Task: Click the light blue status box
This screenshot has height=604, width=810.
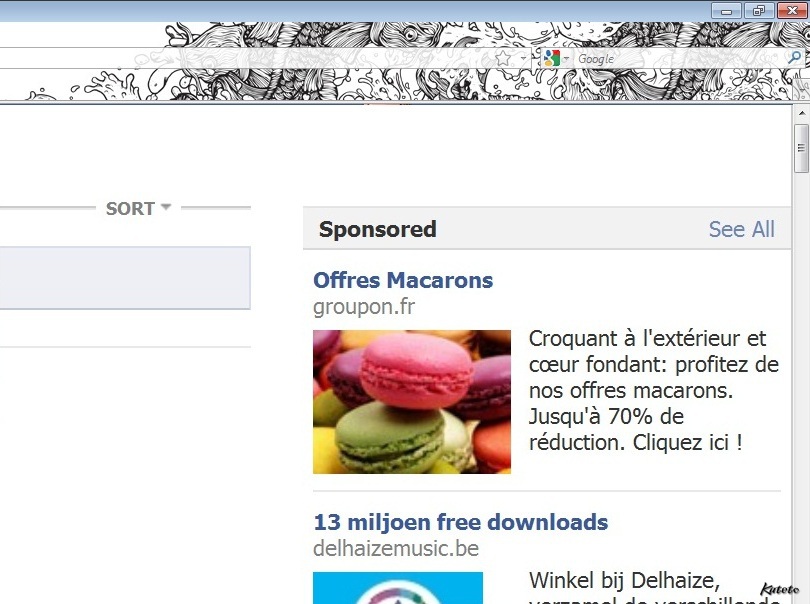Action: pos(124,278)
